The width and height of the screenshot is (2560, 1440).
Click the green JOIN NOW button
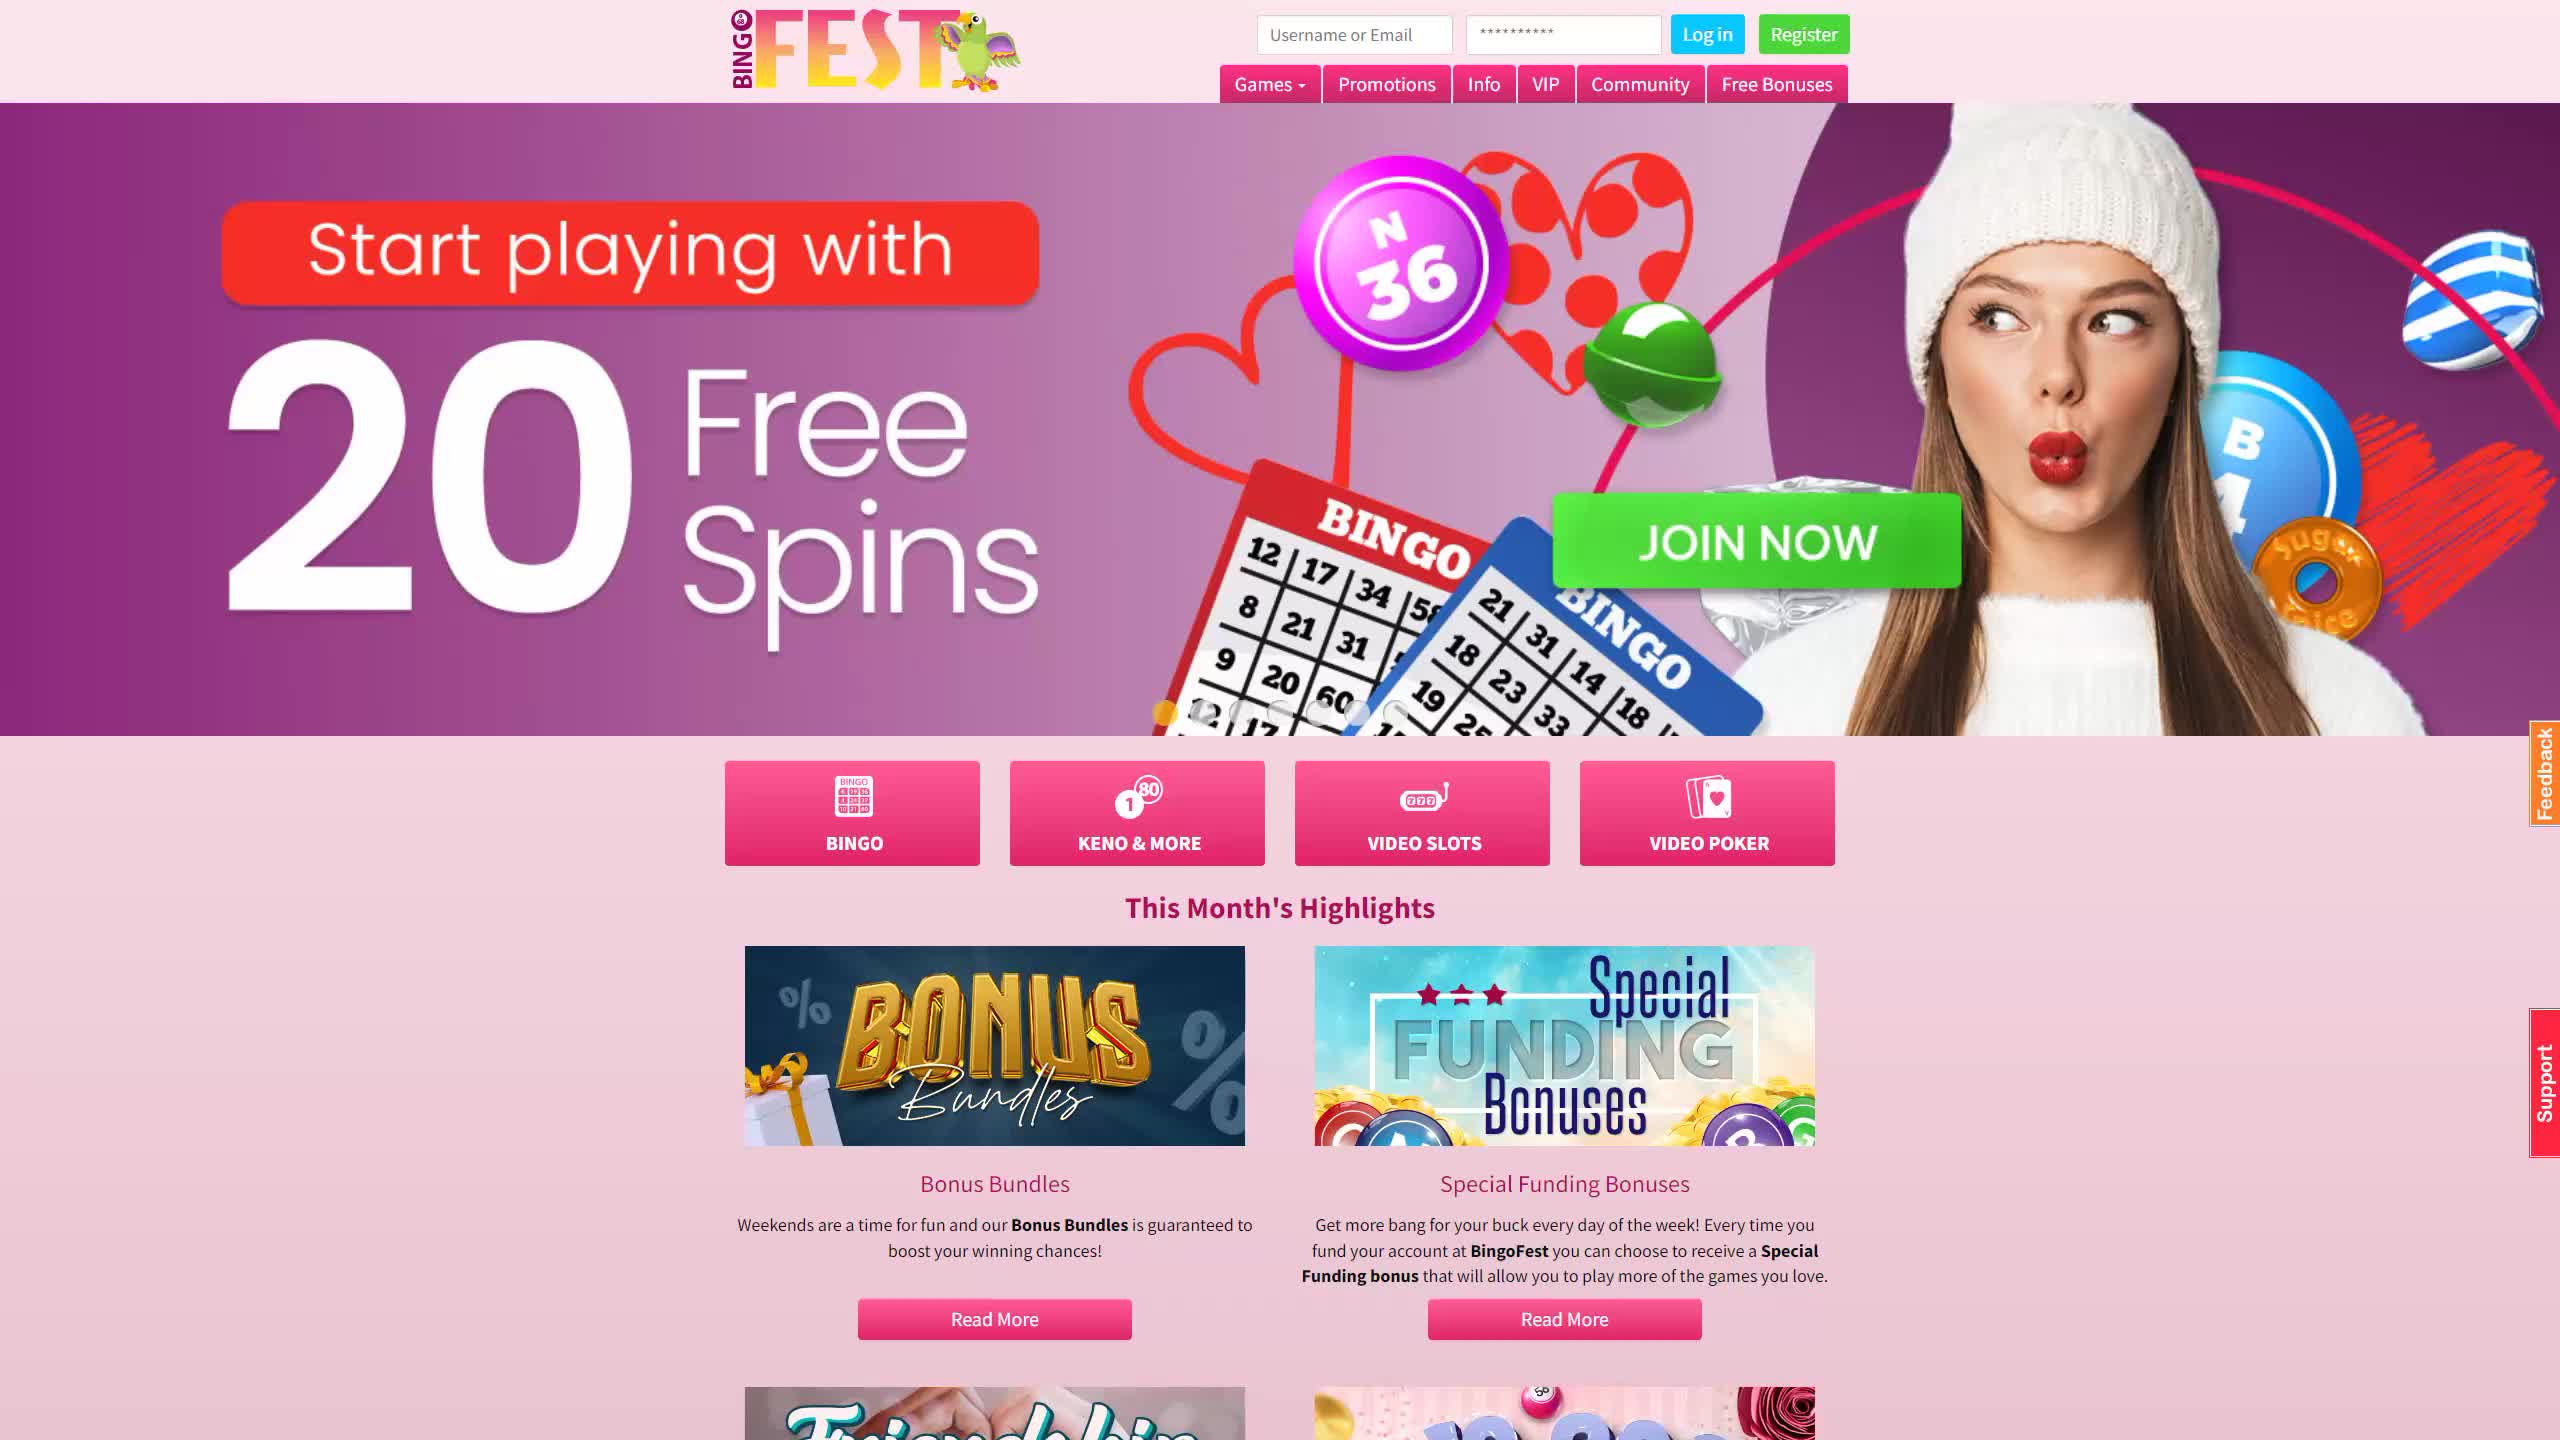click(x=1757, y=541)
